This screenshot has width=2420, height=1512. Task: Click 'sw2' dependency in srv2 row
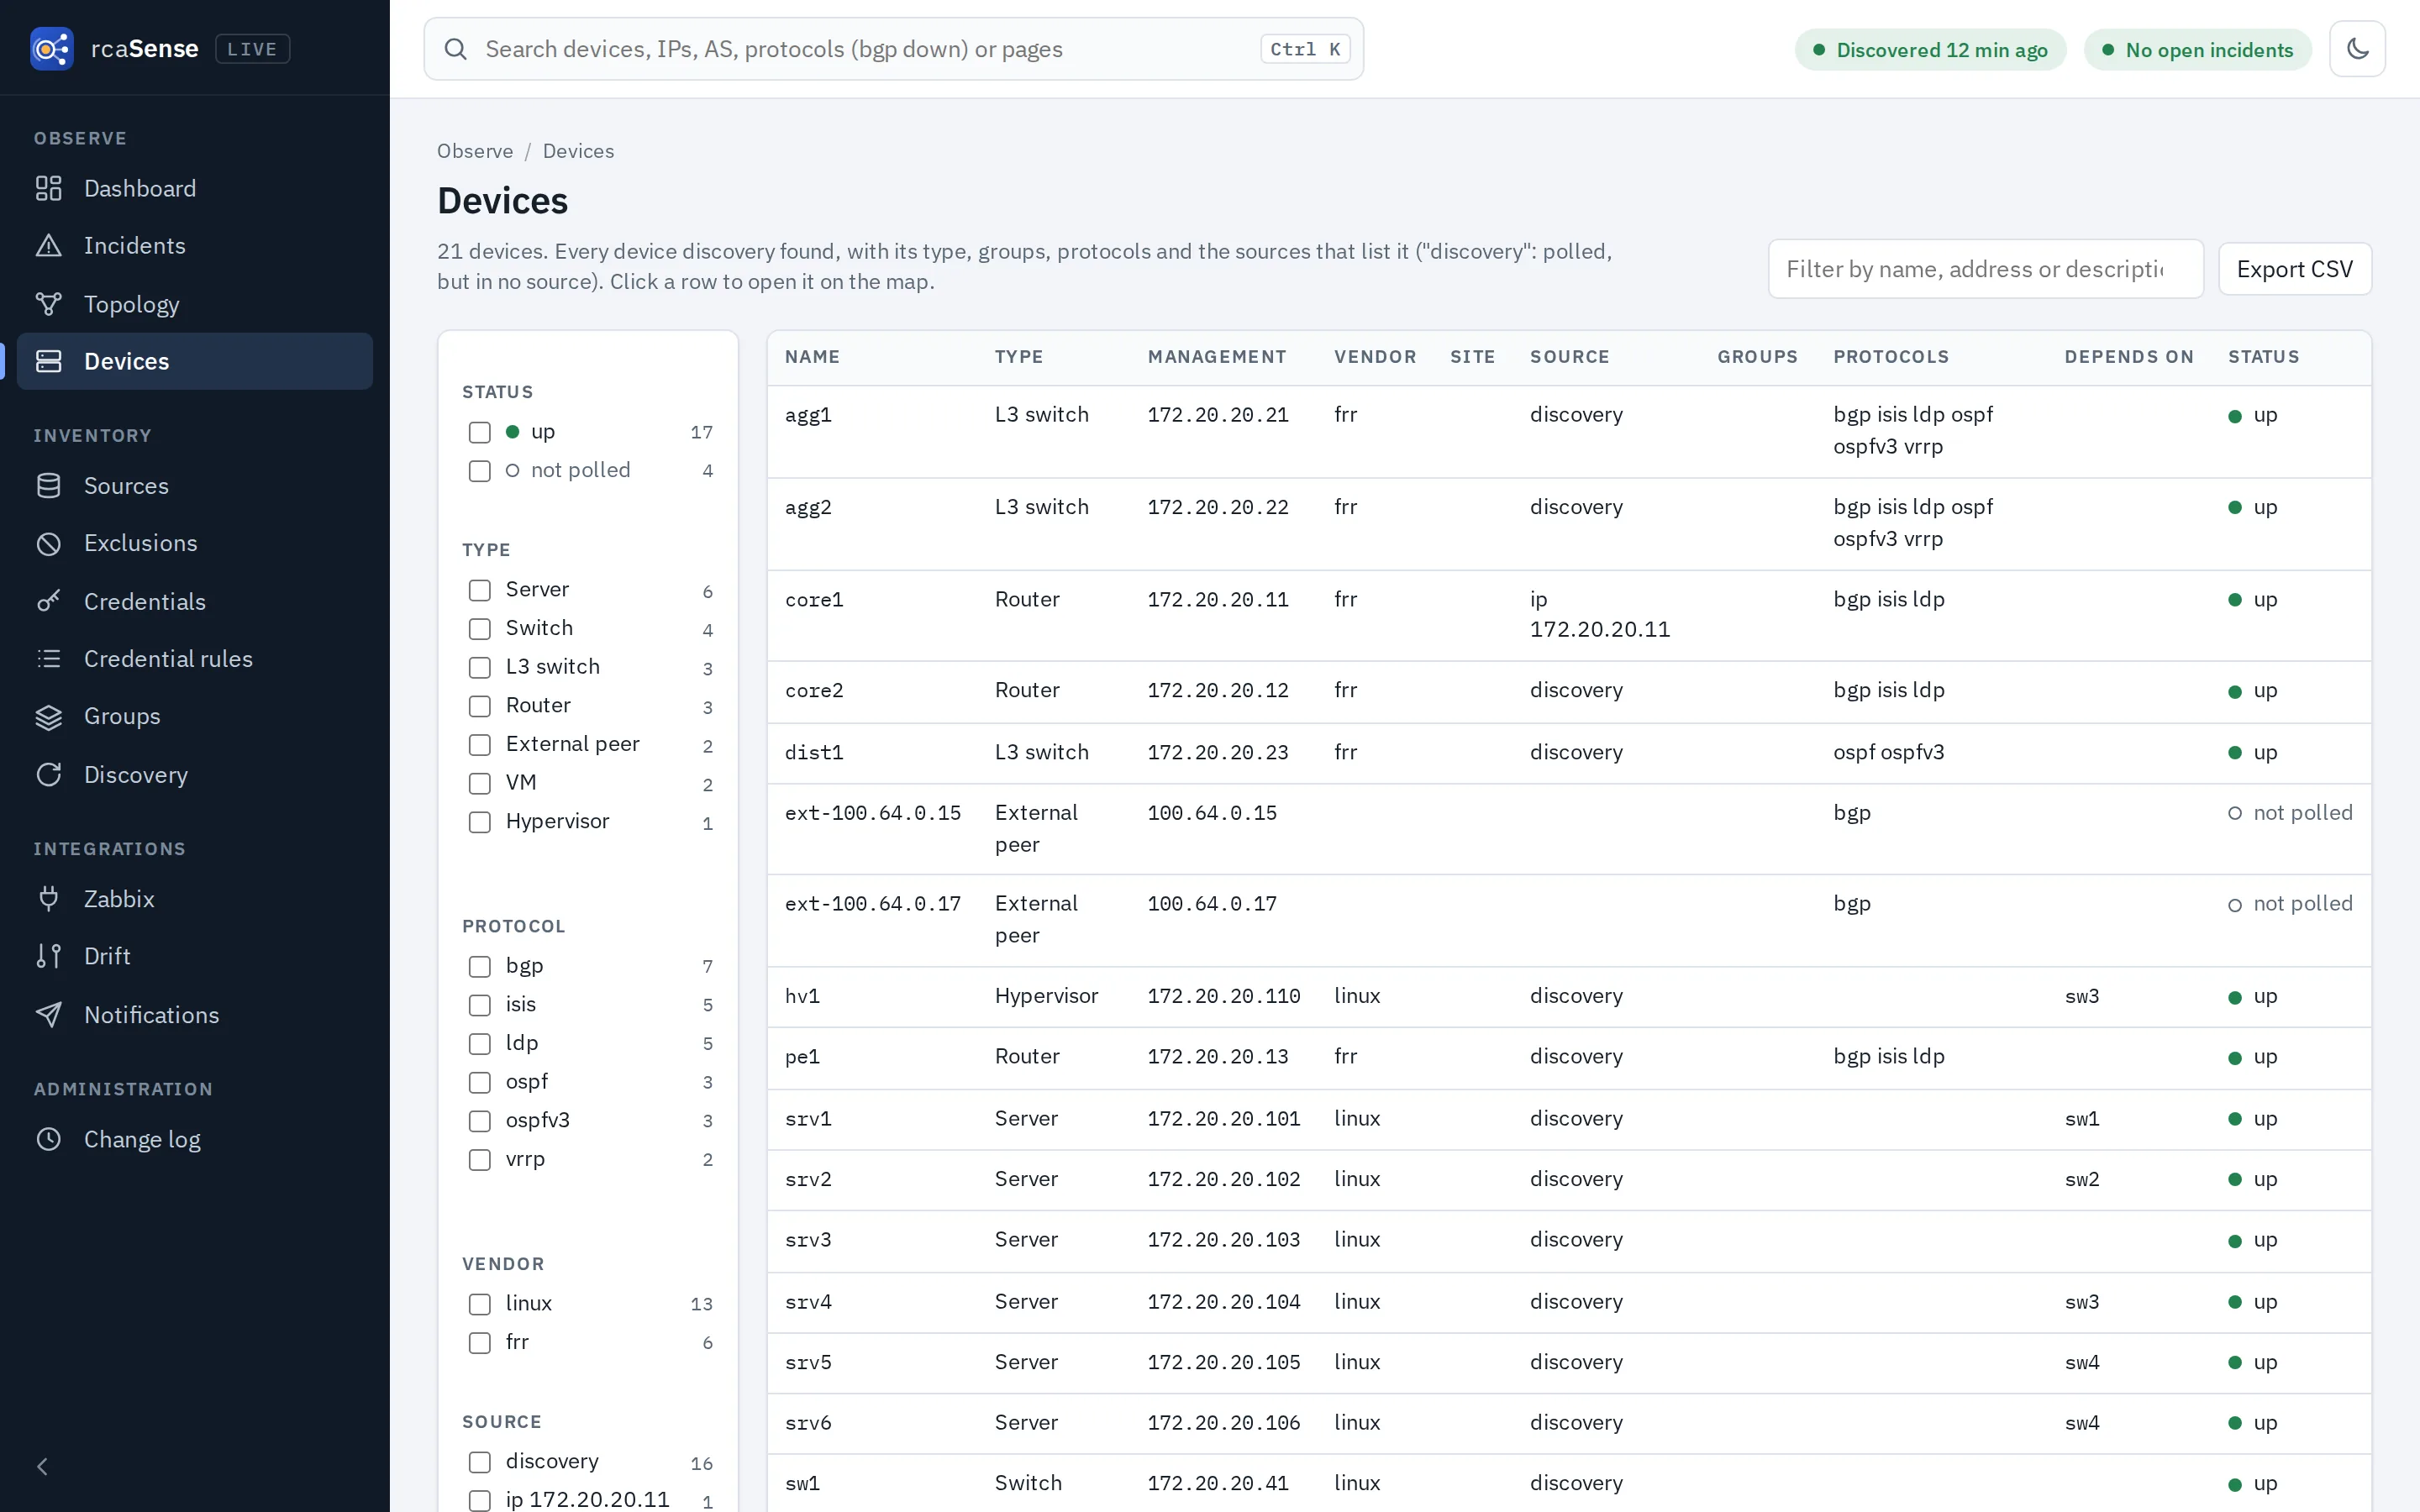pyautogui.click(x=2081, y=1179)
